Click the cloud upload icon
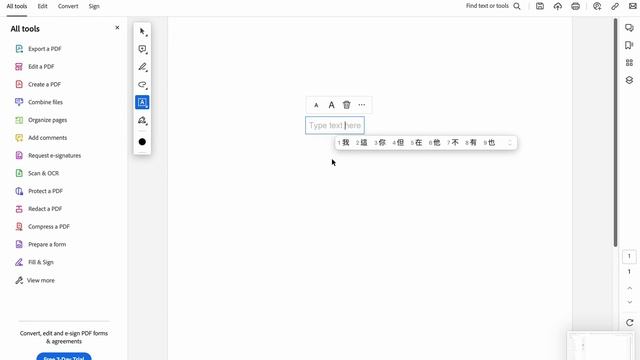 558,6
